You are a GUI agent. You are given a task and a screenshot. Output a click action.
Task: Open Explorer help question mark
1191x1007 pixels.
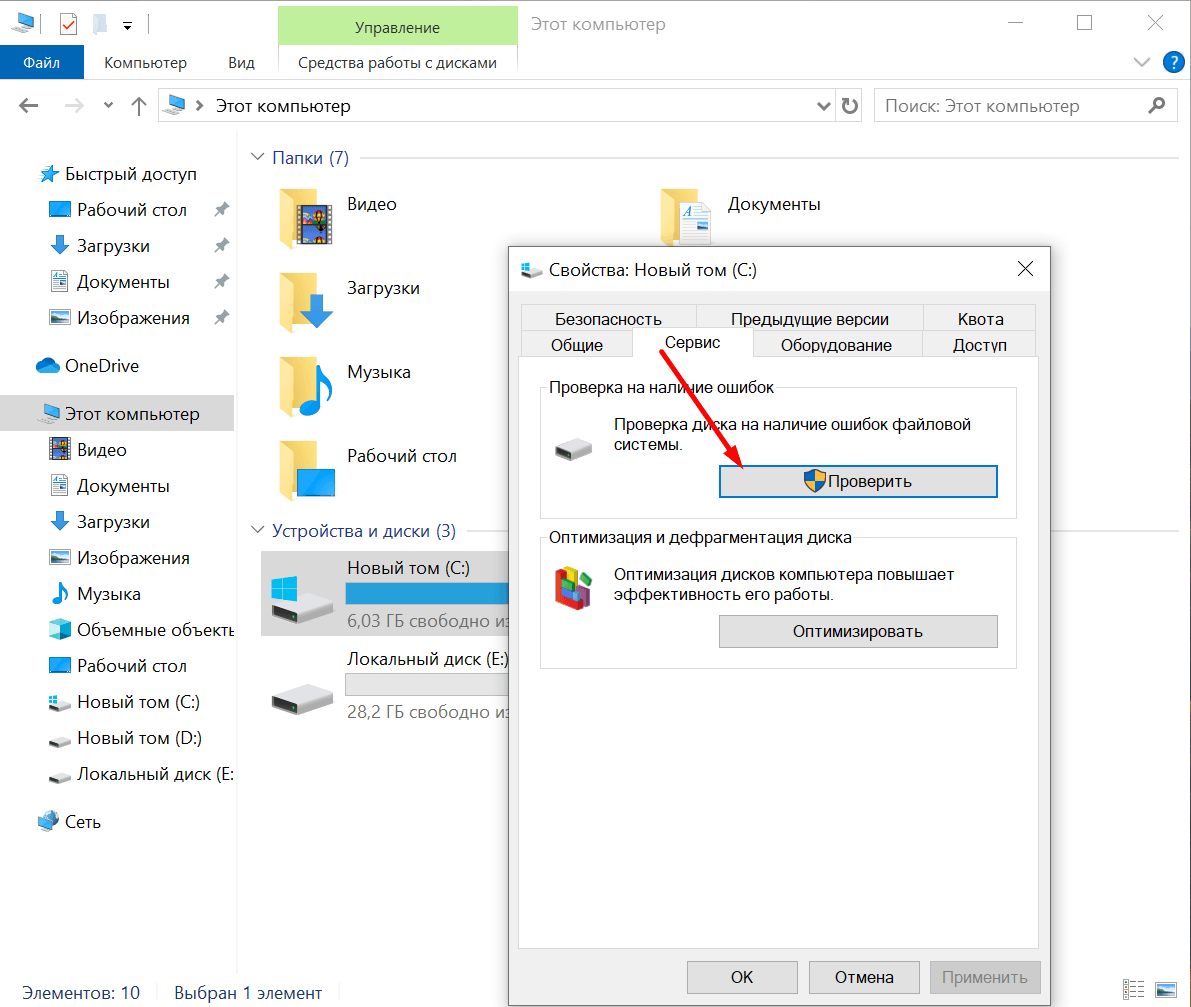[1173, 62]
